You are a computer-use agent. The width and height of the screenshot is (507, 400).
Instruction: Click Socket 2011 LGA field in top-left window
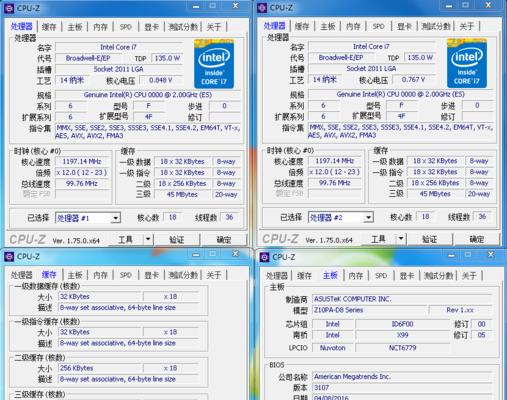point(119,69)
